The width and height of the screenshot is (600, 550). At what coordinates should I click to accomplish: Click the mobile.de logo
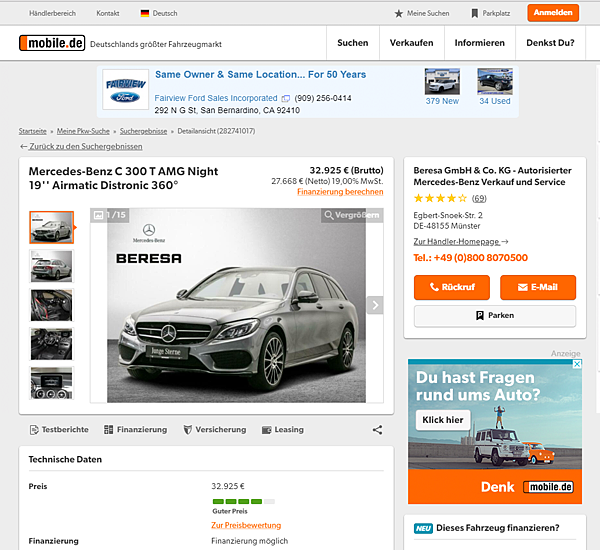[x=52, y=43]
